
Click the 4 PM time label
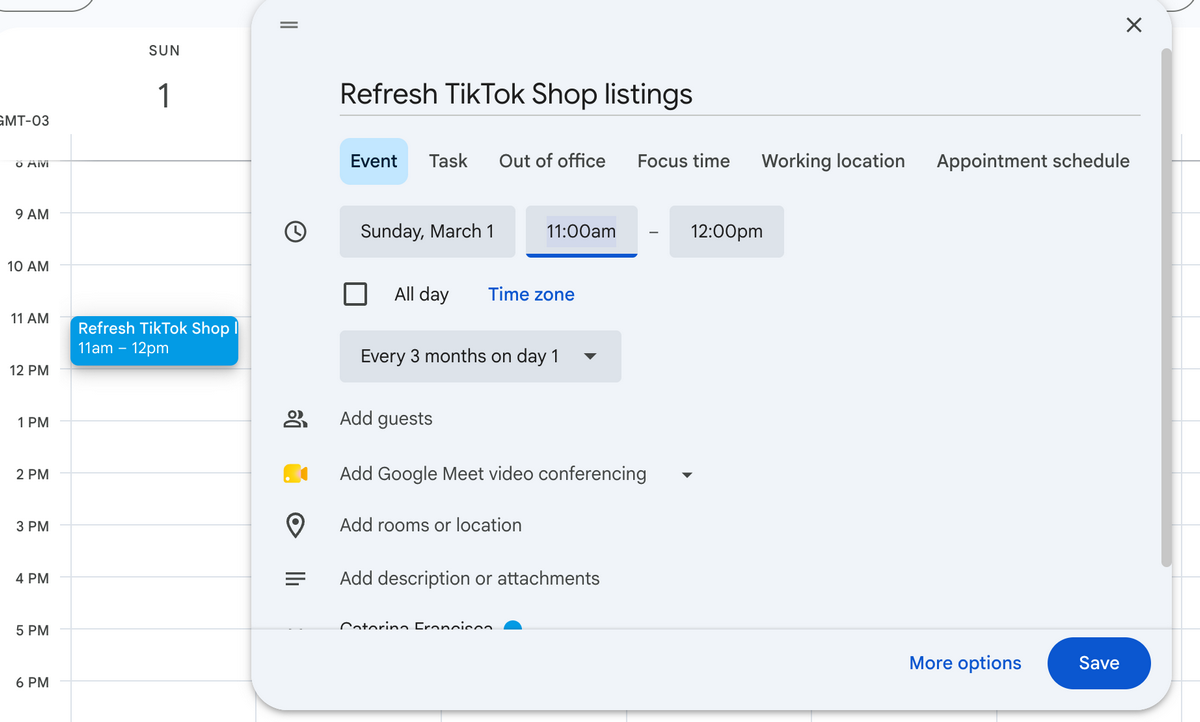pyautogui.click(x=32, y=578)
